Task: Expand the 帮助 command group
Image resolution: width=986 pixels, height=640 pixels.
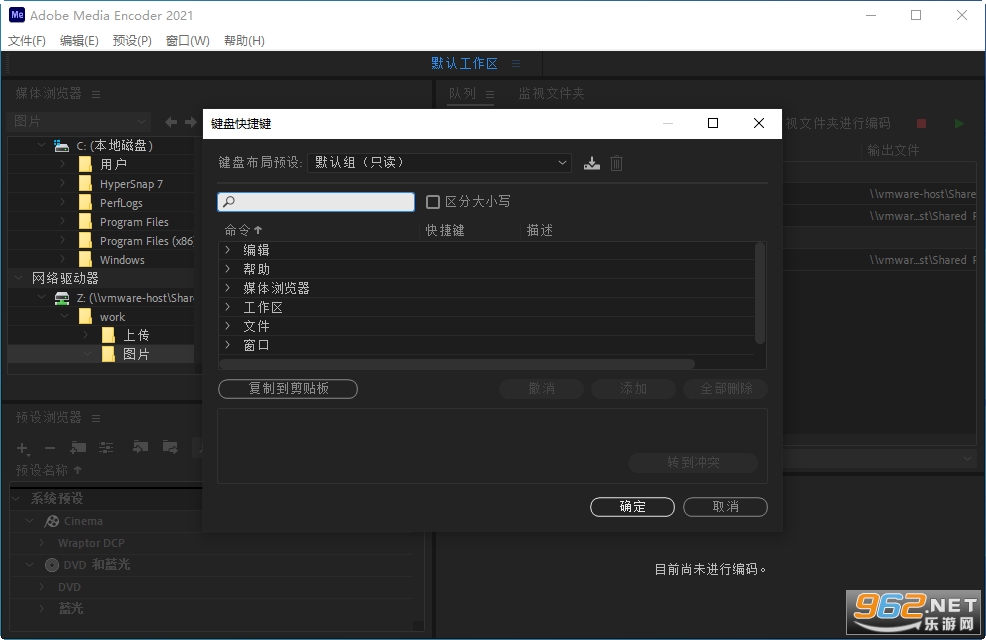Action: coord(228,269)
